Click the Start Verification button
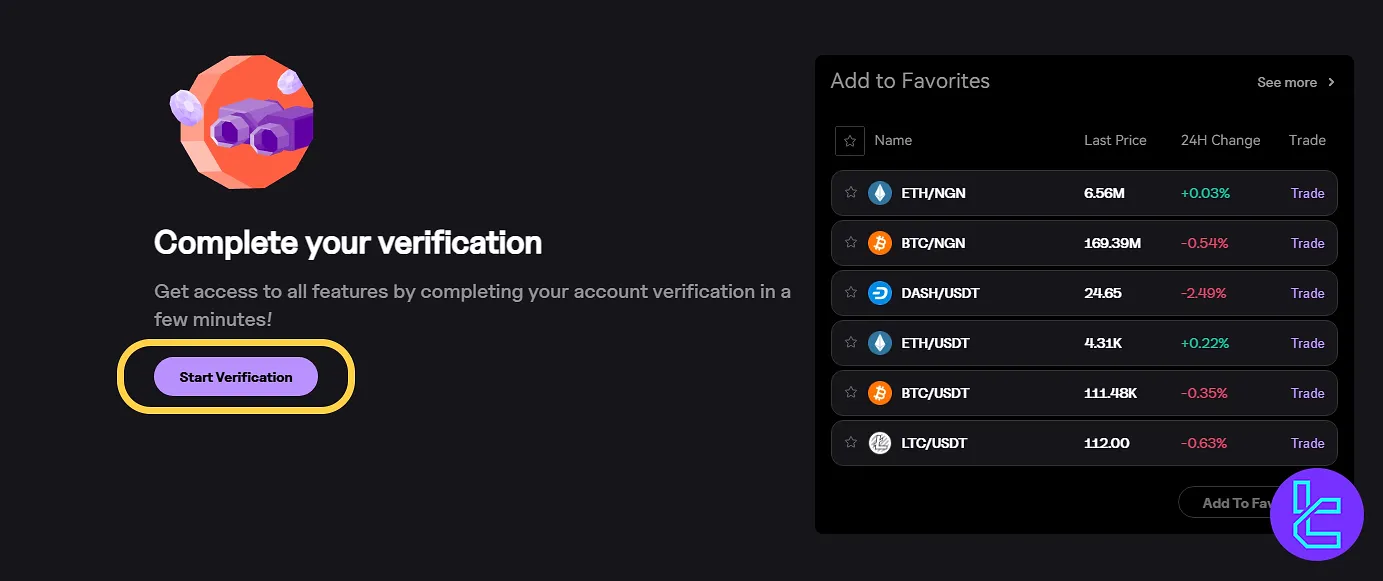This screenshot has height=581, width=1383. pyautogui.click(x=235, y=376)
